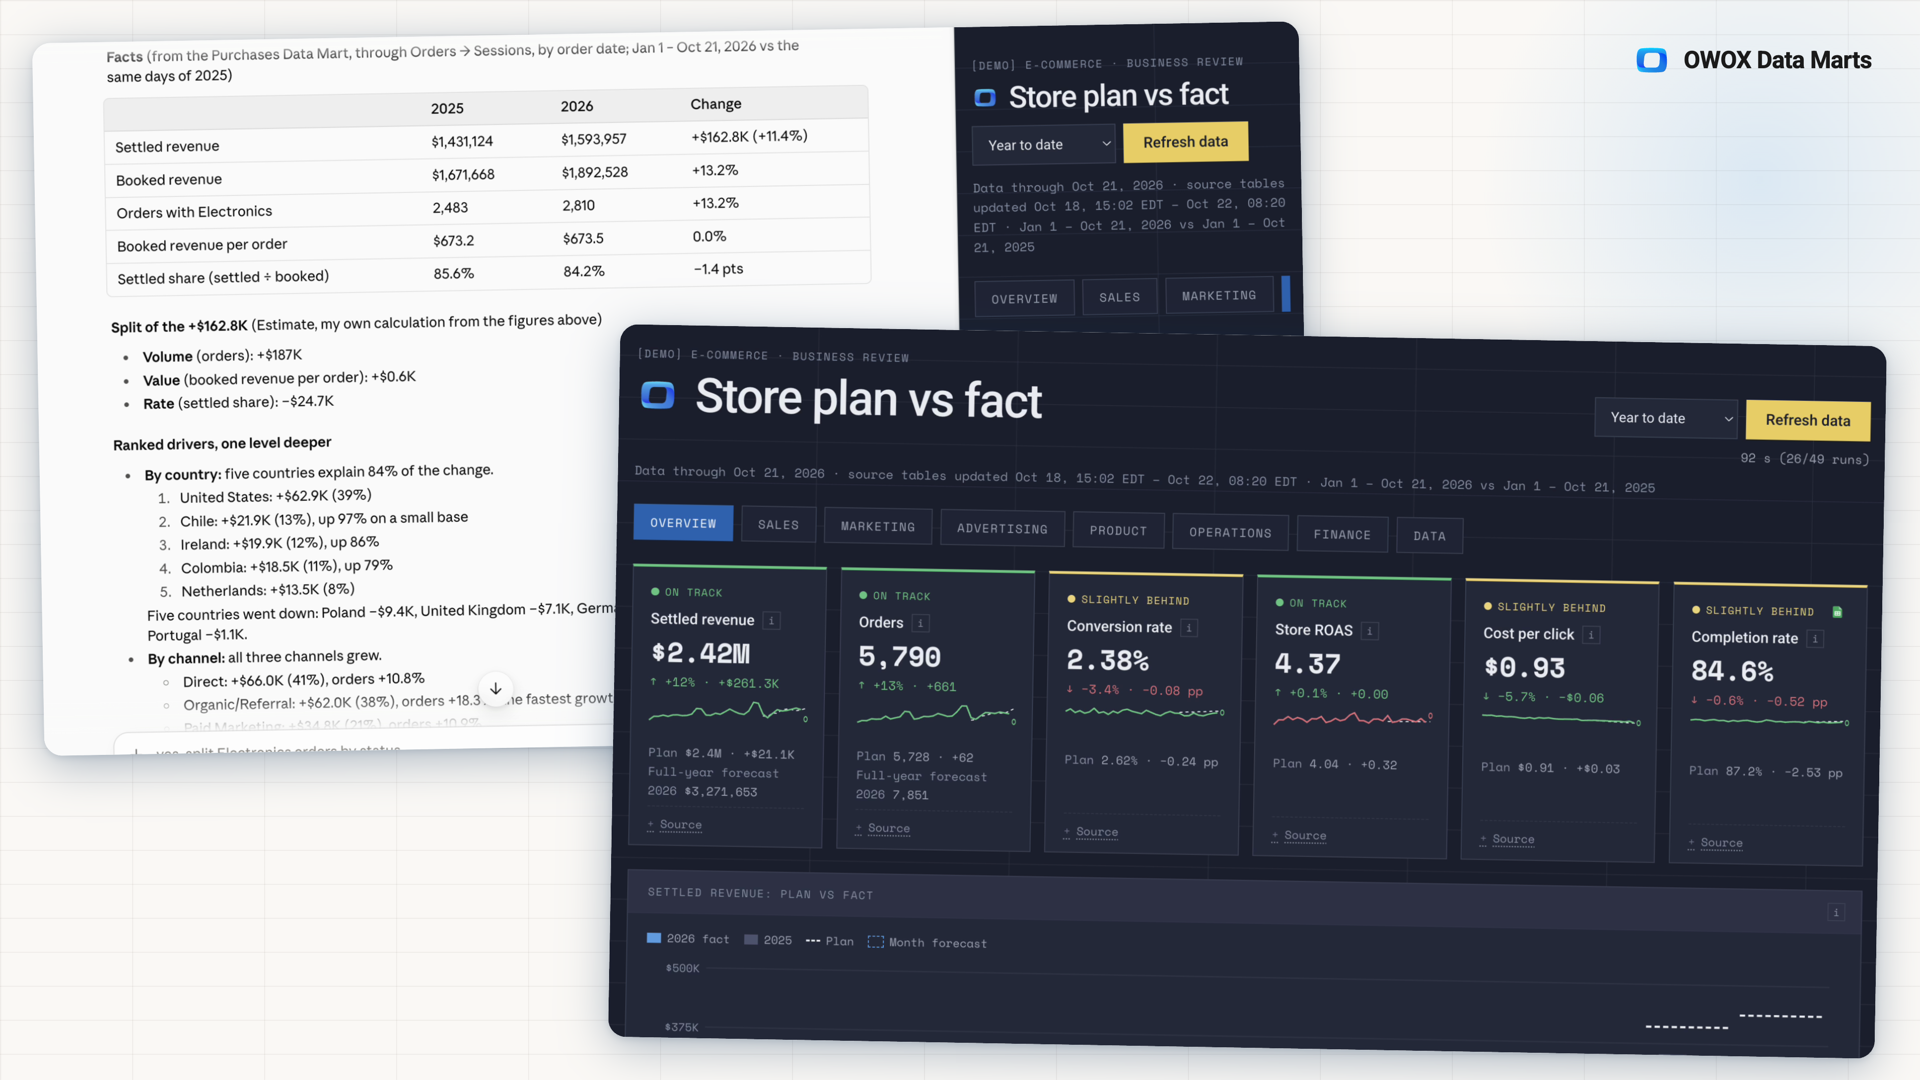
Task: Switch to the SALES tab in front dashboard
Action: tap(778, 525)
